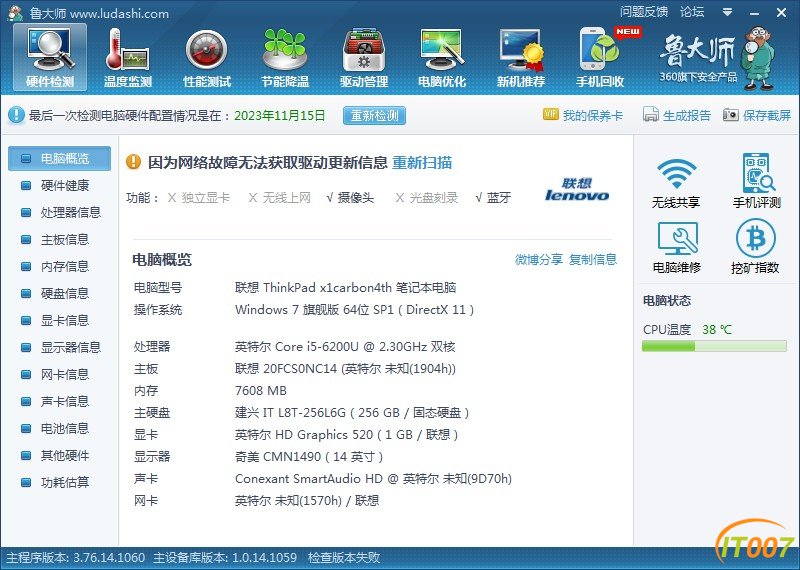Click the CPU temperature green progress bar
Image resolution: width=800 pixels, height=570 pixels.
714,346
